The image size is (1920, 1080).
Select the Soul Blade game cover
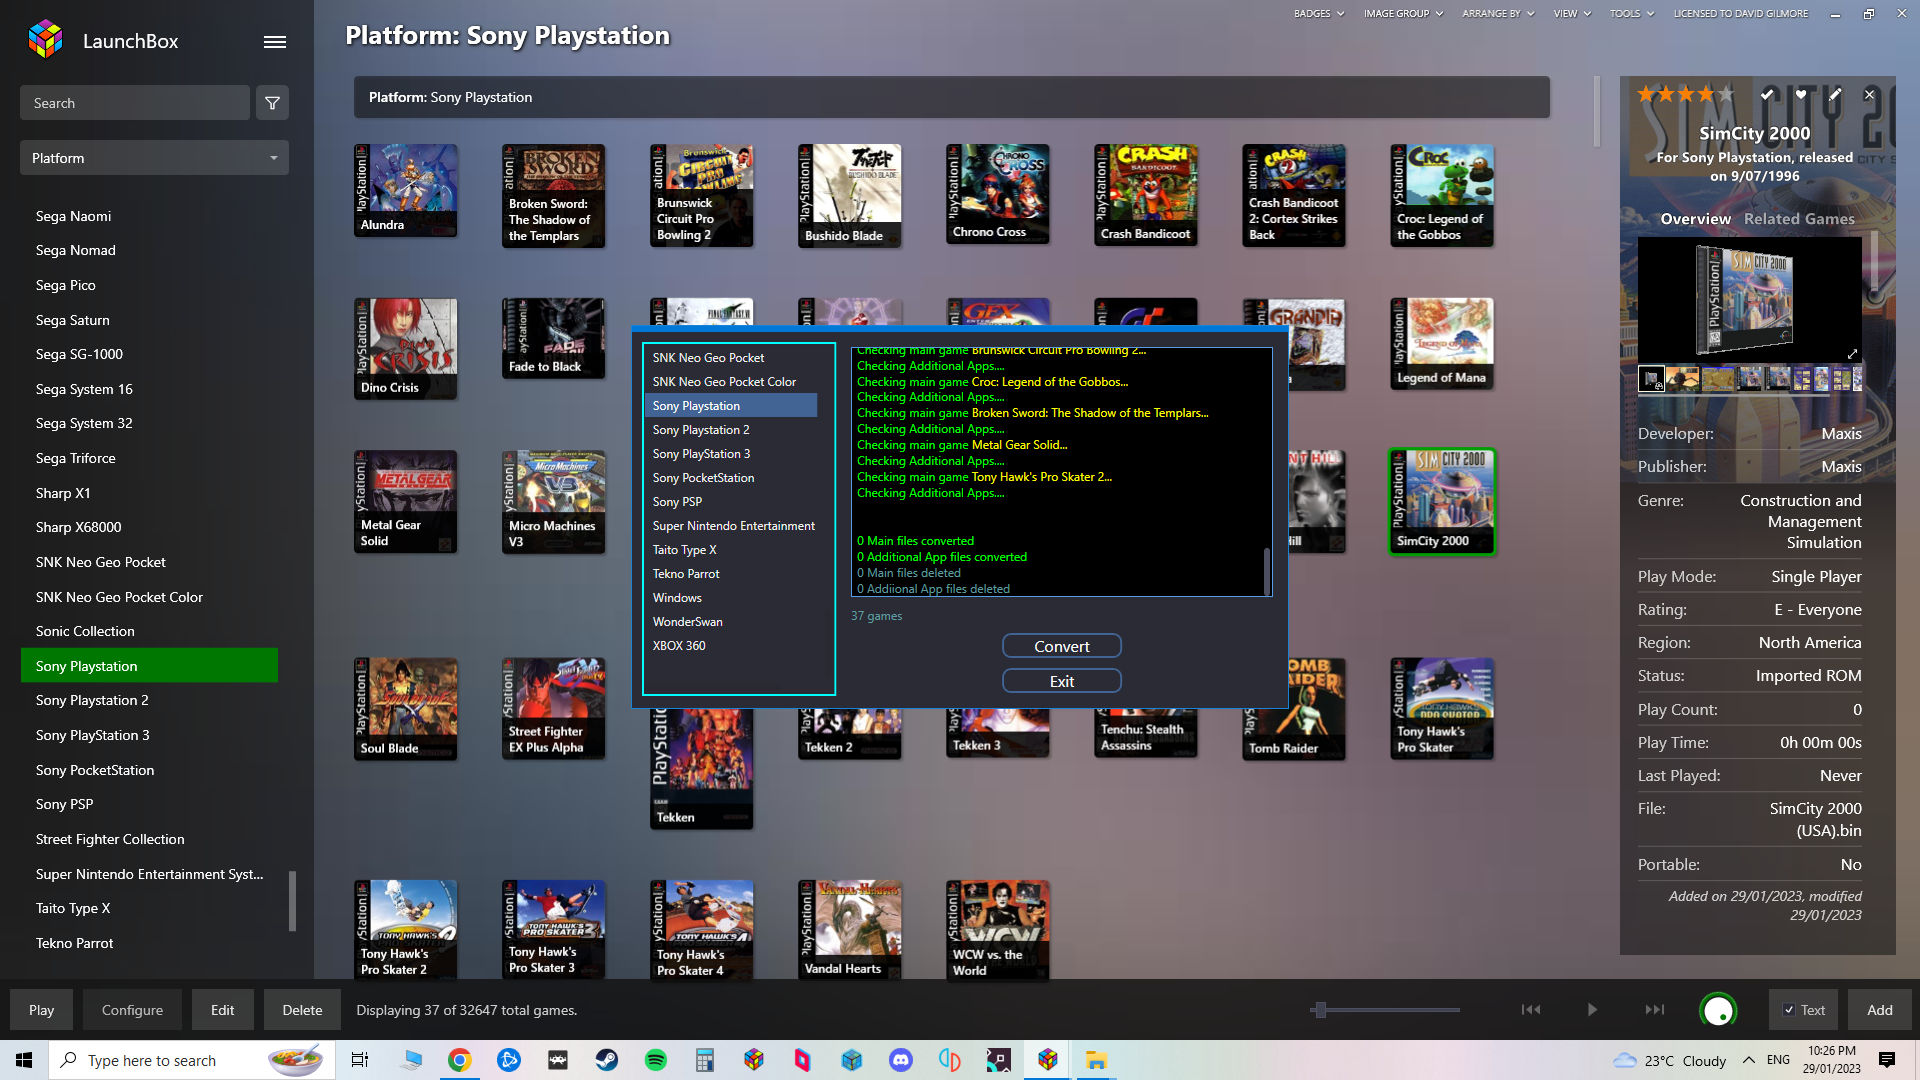(x=405, y=708)
